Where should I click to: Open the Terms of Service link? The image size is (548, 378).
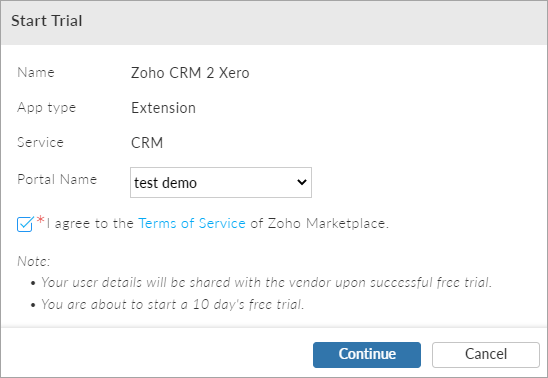click(x=192, y=223)
